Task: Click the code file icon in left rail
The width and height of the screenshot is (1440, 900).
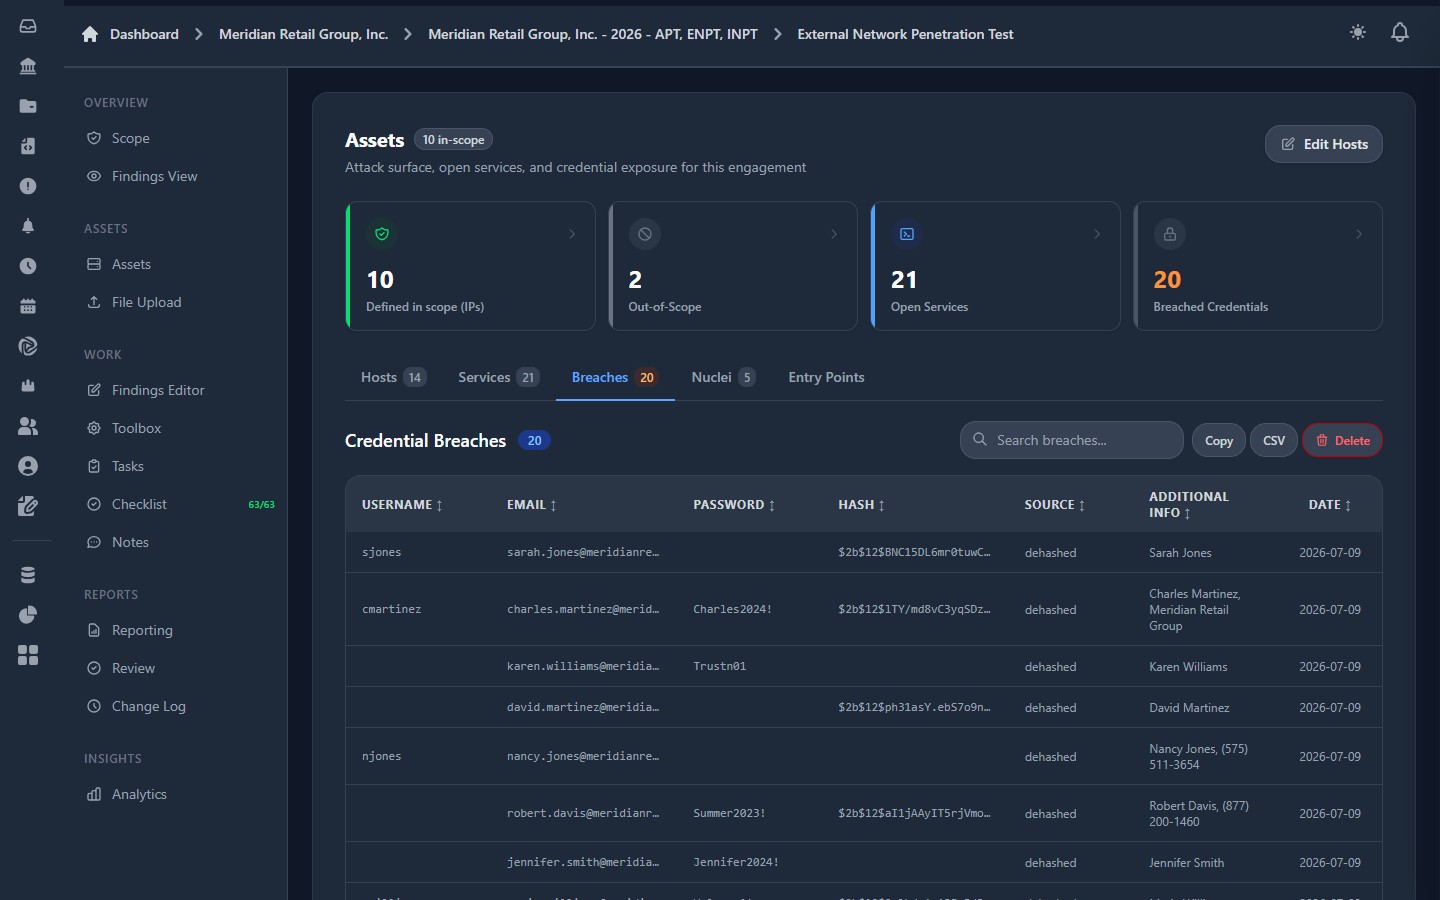Action: click(x=28, y=146)
